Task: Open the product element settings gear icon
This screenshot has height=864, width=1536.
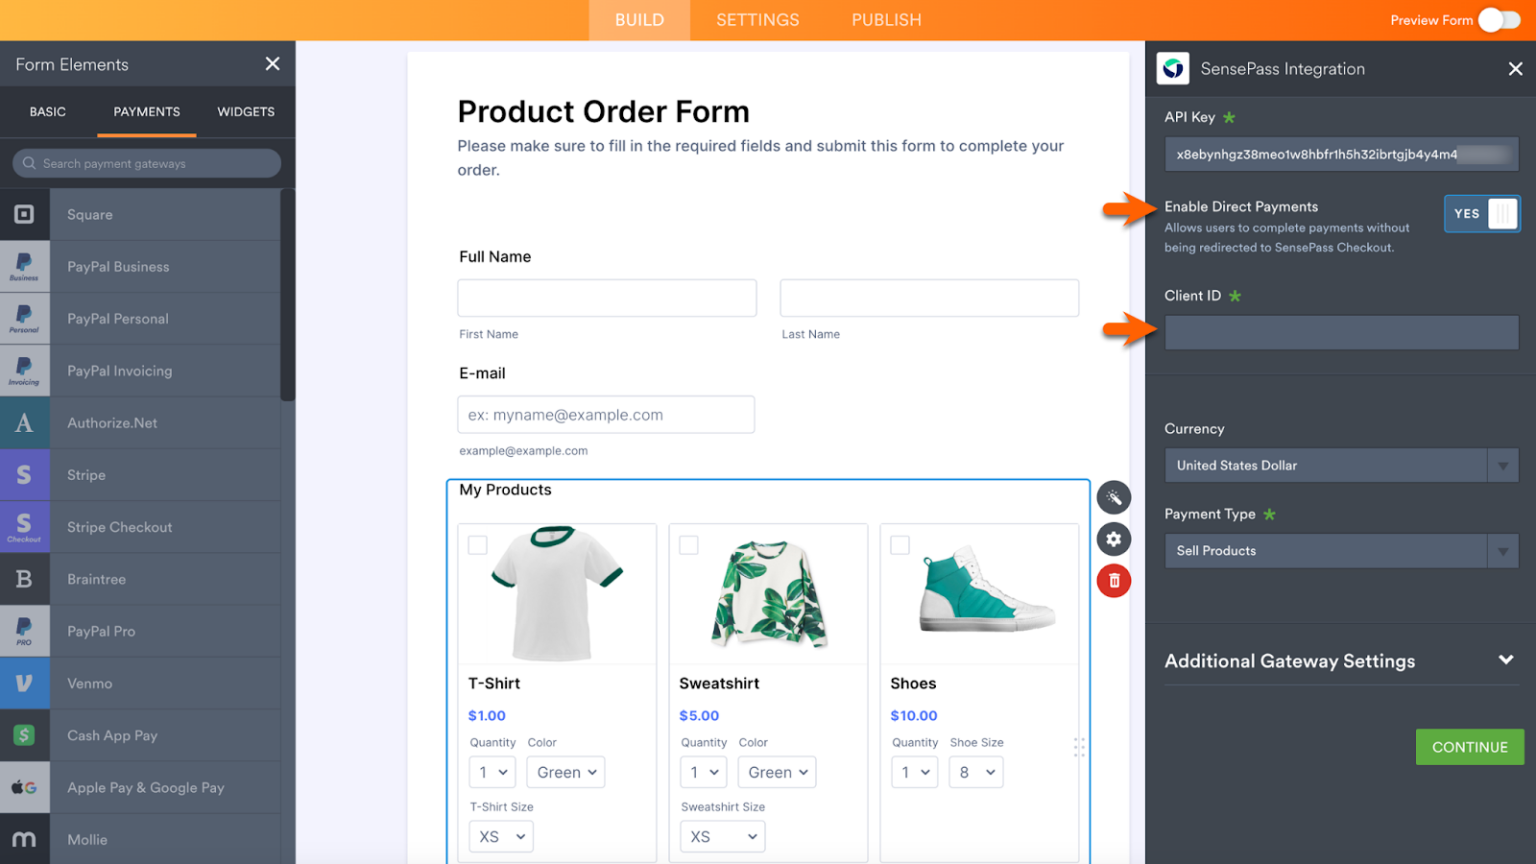Action: point(1114,538)
